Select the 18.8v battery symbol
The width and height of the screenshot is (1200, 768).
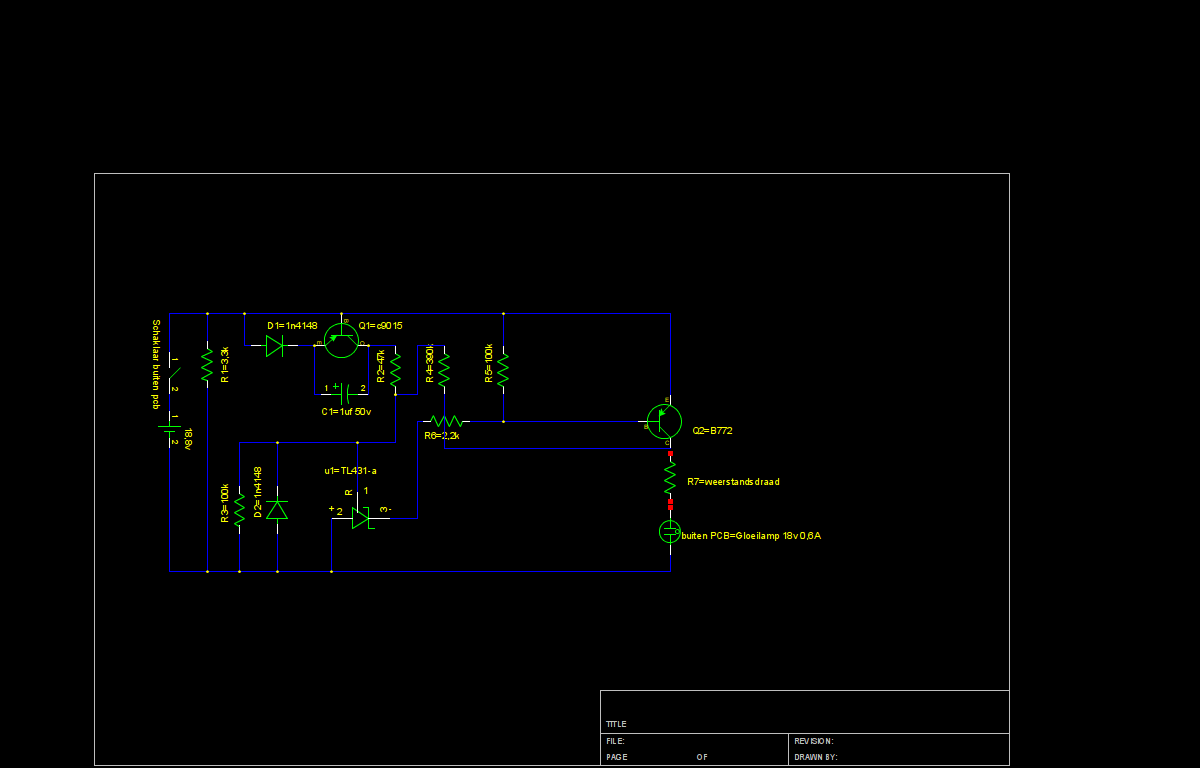(x=170, y=430)
